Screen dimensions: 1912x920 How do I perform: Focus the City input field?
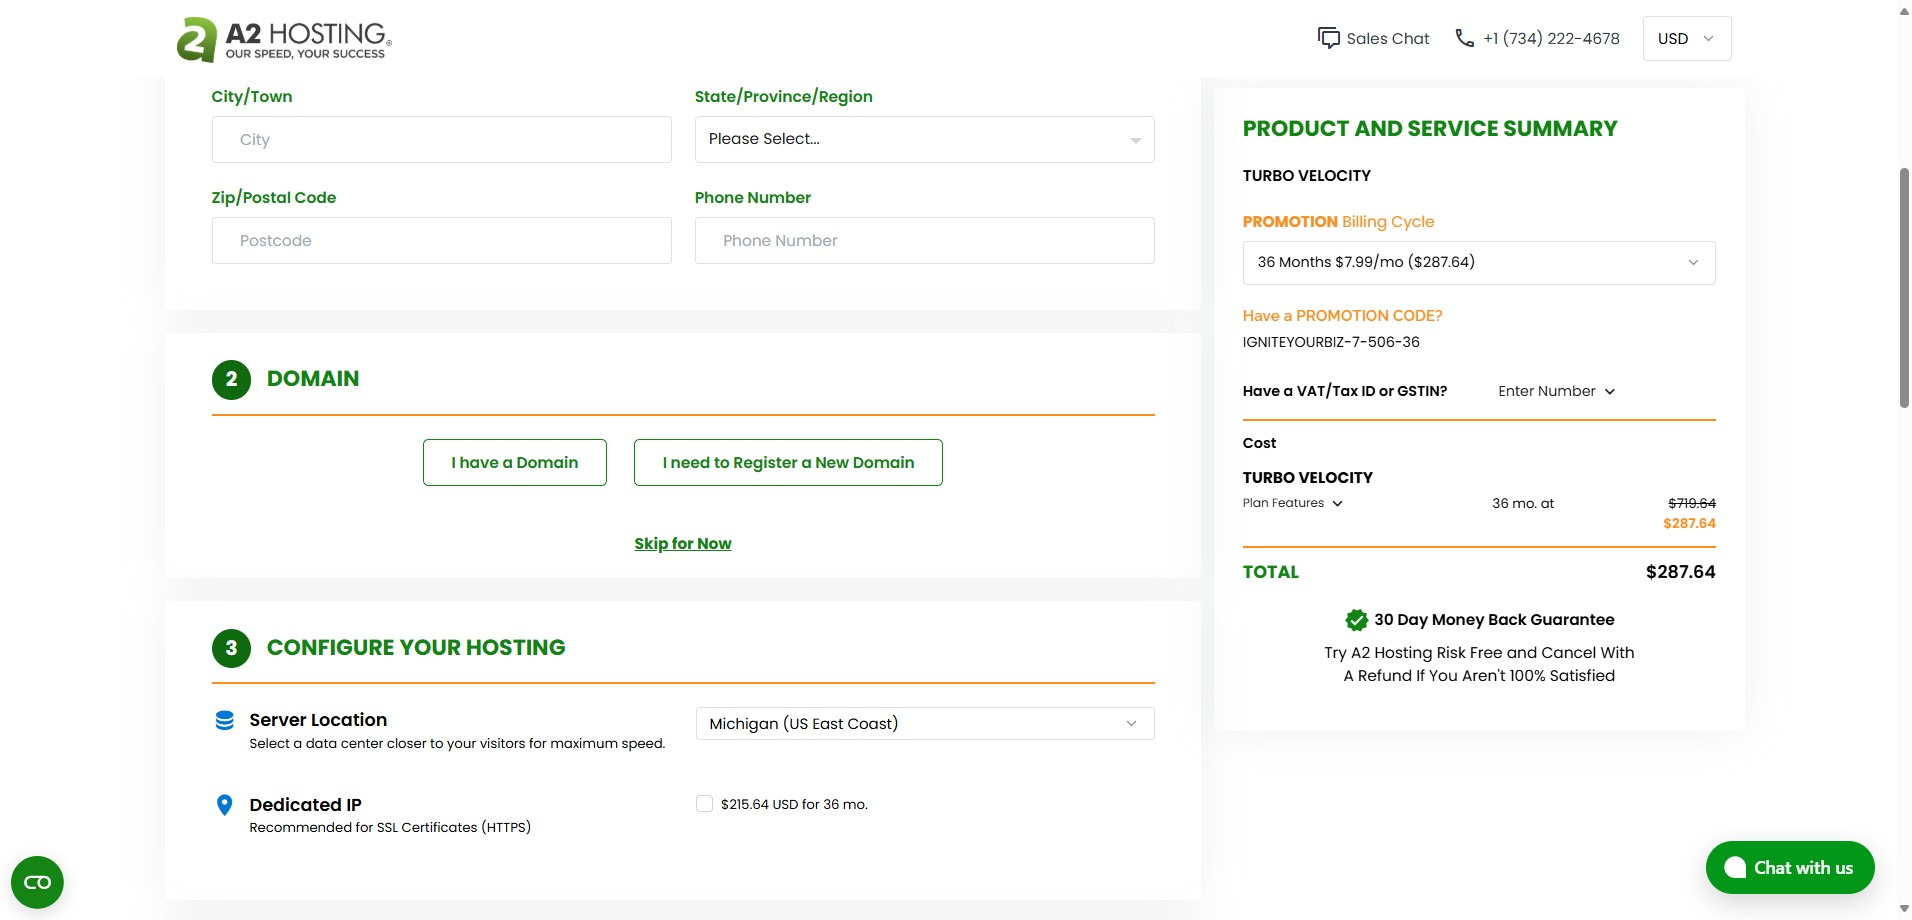[441, 139]
